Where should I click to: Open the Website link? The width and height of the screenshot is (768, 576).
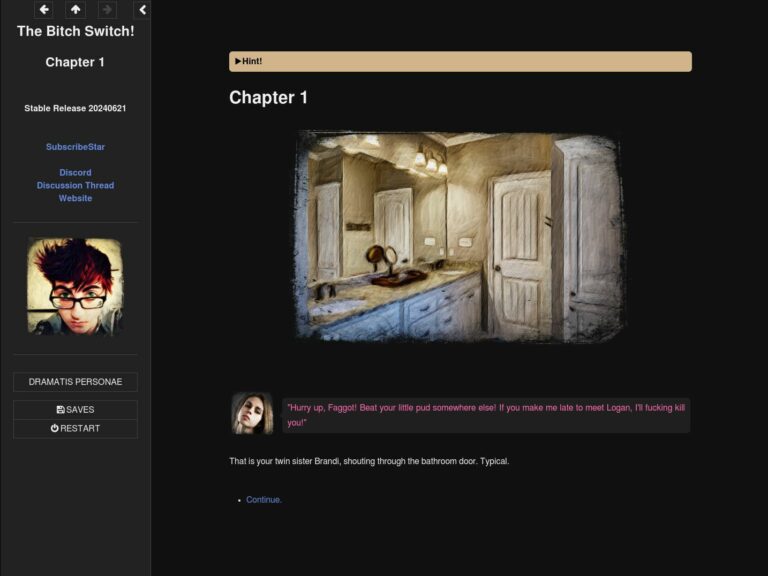point(75,198)
